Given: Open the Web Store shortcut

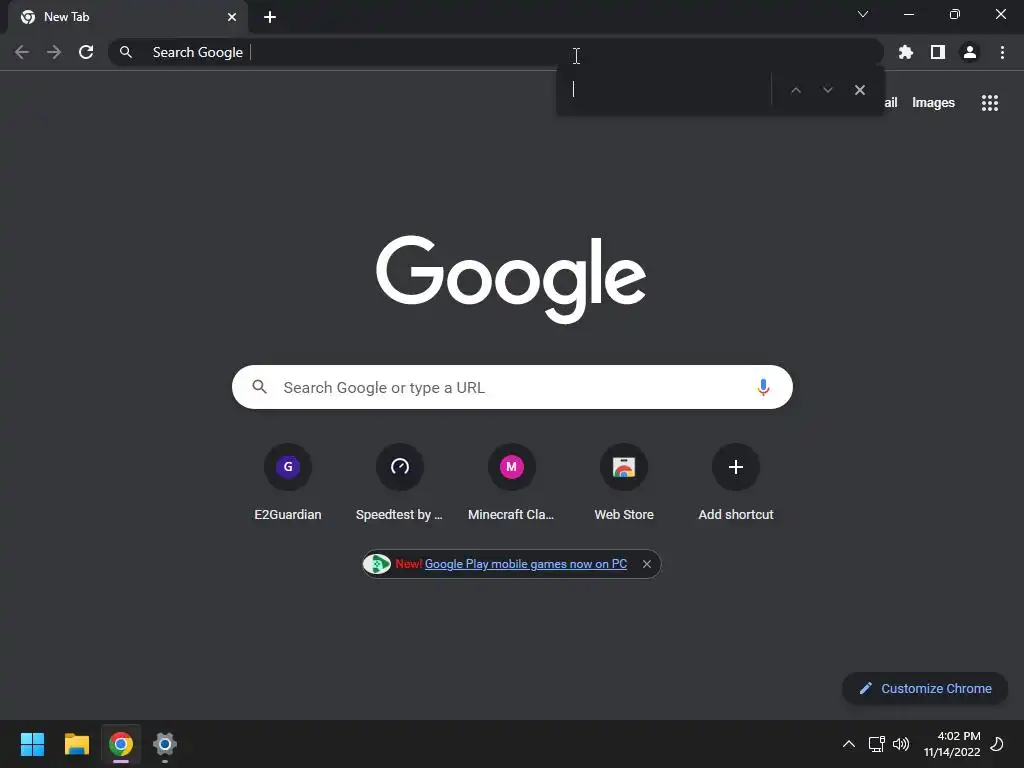Looking at the screenshot, I should point(624,483).
